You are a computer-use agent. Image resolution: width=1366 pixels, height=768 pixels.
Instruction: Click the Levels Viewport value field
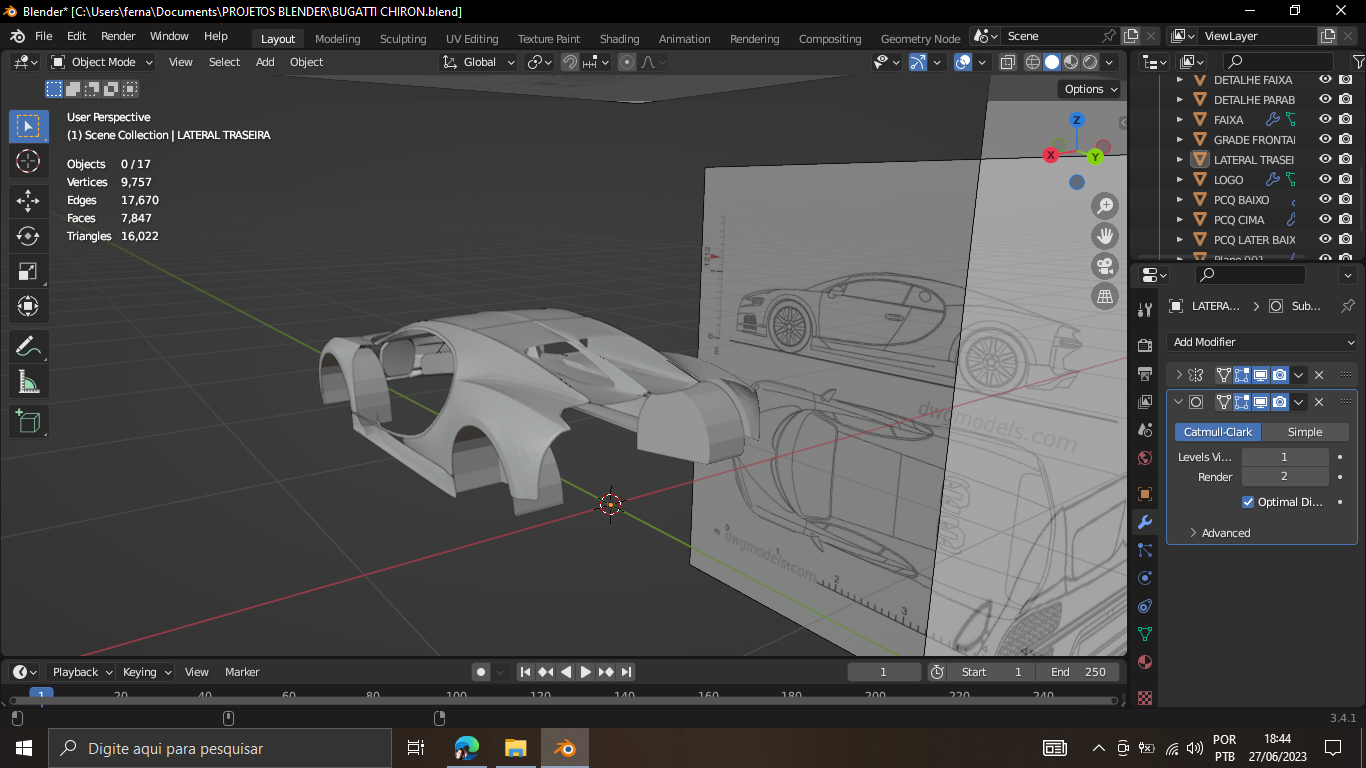[1284, 457]
